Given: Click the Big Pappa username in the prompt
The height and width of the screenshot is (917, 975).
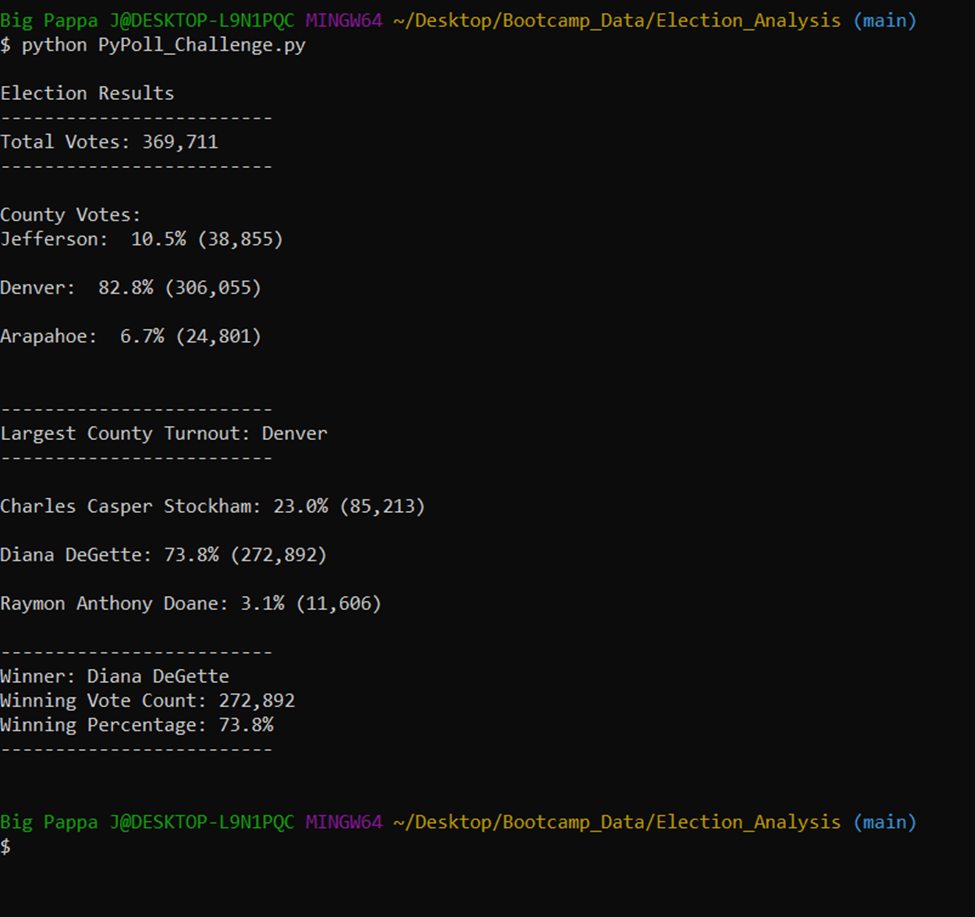Looking at the screenshot, I should pos(46,20).
